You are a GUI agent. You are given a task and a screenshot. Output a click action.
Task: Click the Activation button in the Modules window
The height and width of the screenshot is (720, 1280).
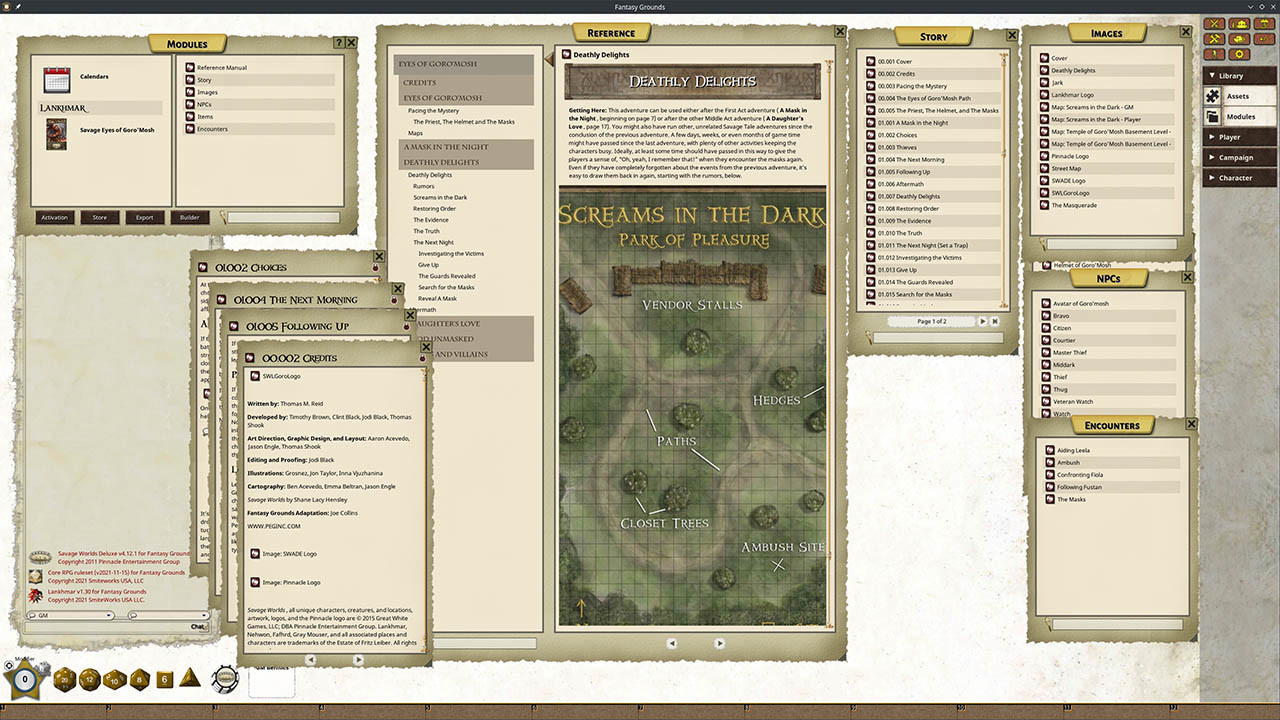click(x=54, y=217)
